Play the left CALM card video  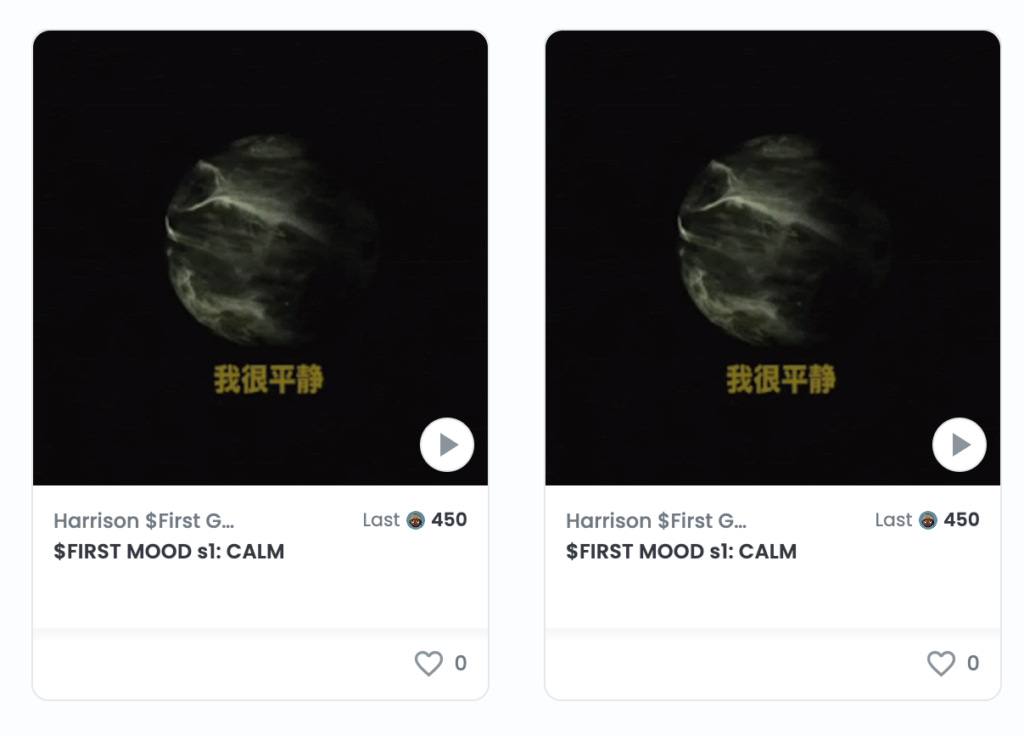(447, 445)
